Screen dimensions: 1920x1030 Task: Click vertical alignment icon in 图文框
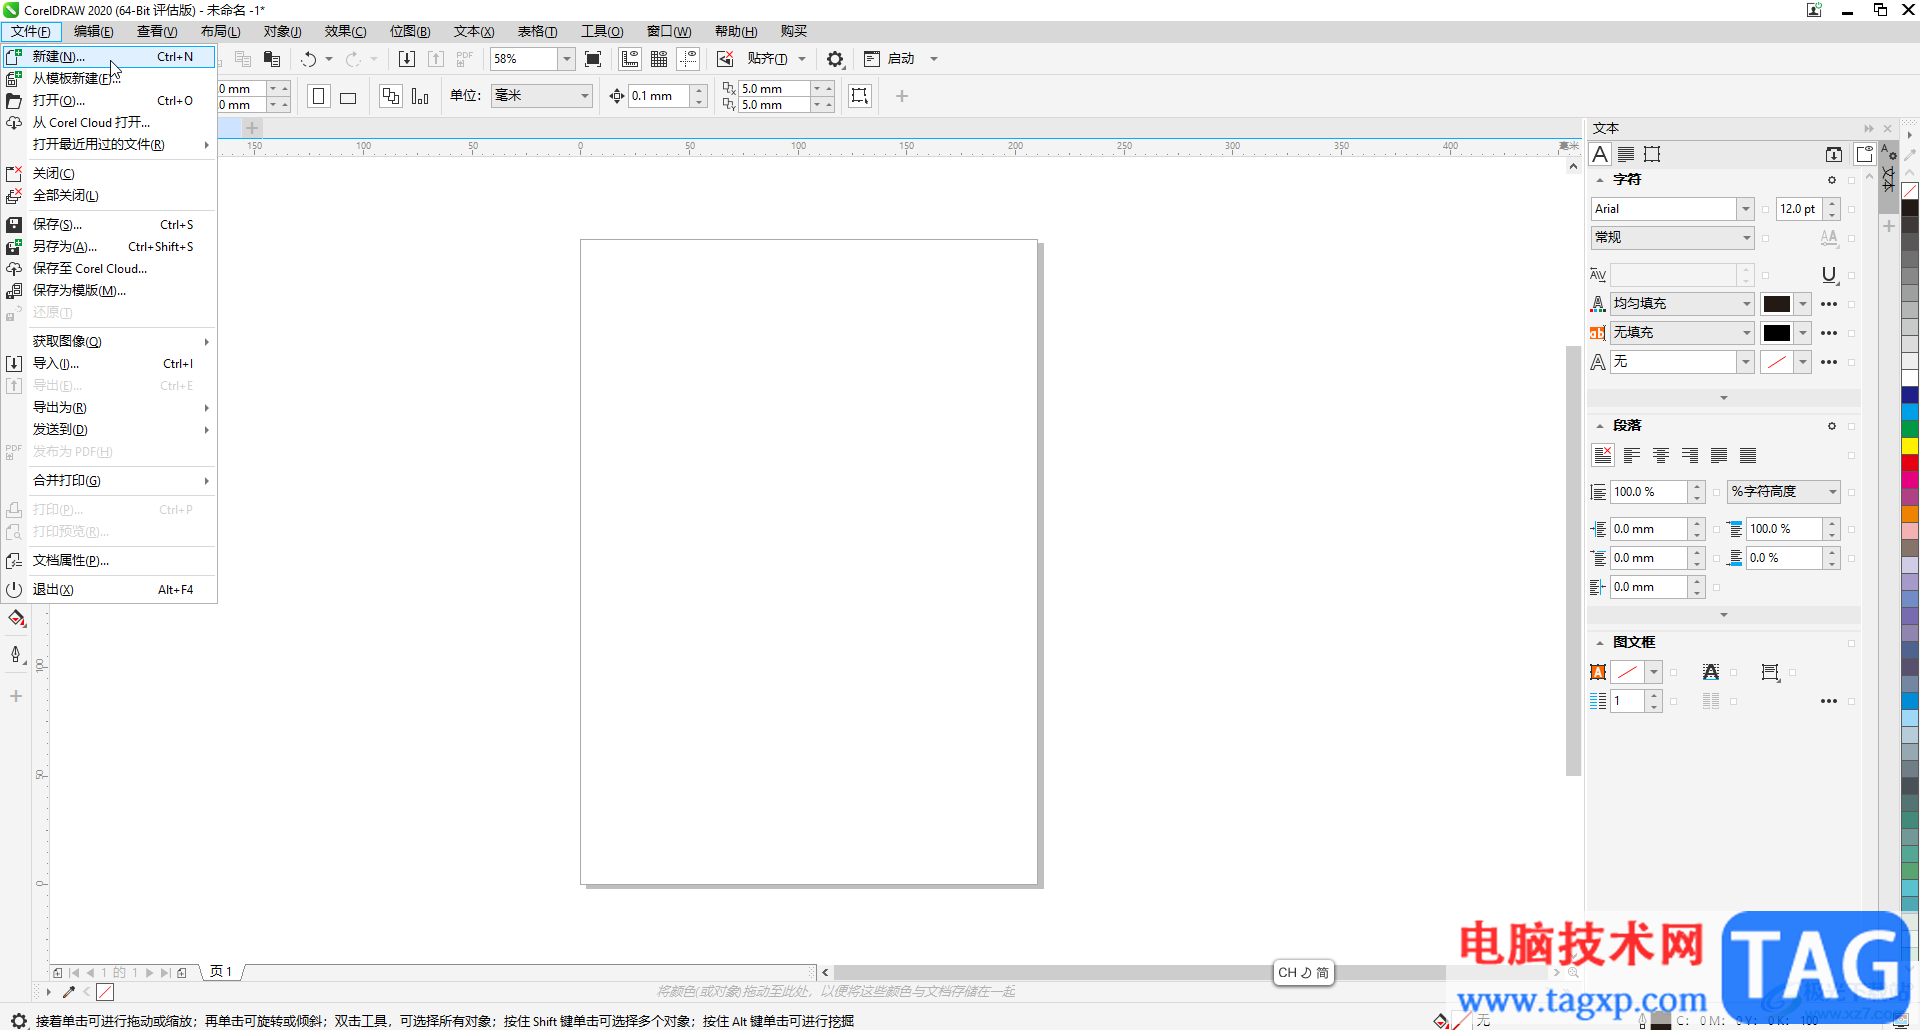coord(1770,672)
